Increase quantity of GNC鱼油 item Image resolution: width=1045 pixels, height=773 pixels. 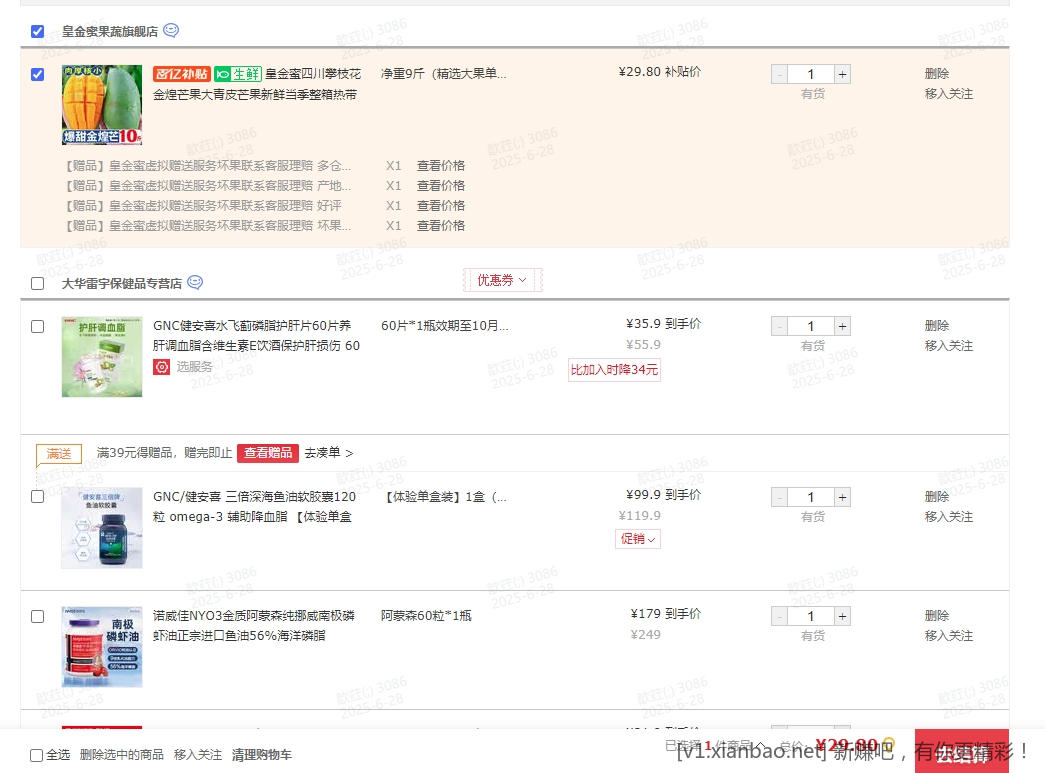[842, 497]
